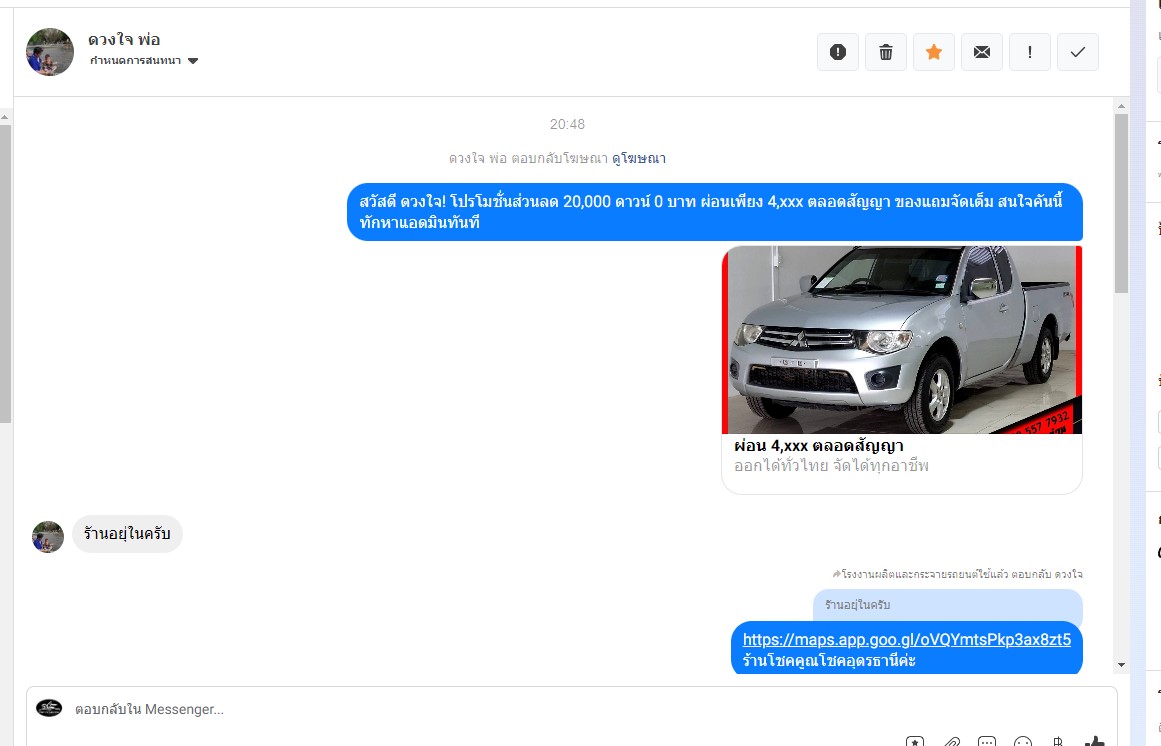
Task: Select the blue promo message starting สวัสดี ดวงใจ
Action: [x=715, y=212]
